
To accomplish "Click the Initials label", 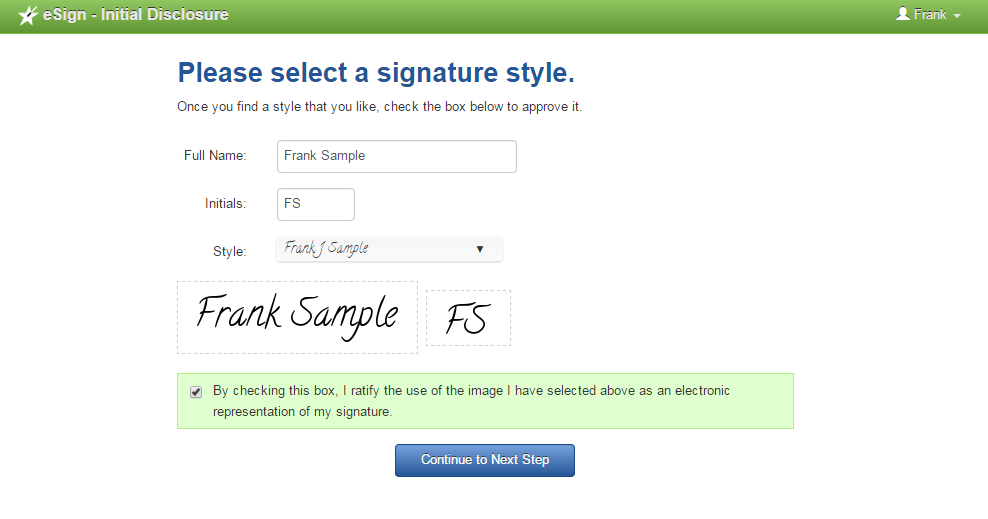I will click(225, 203).
